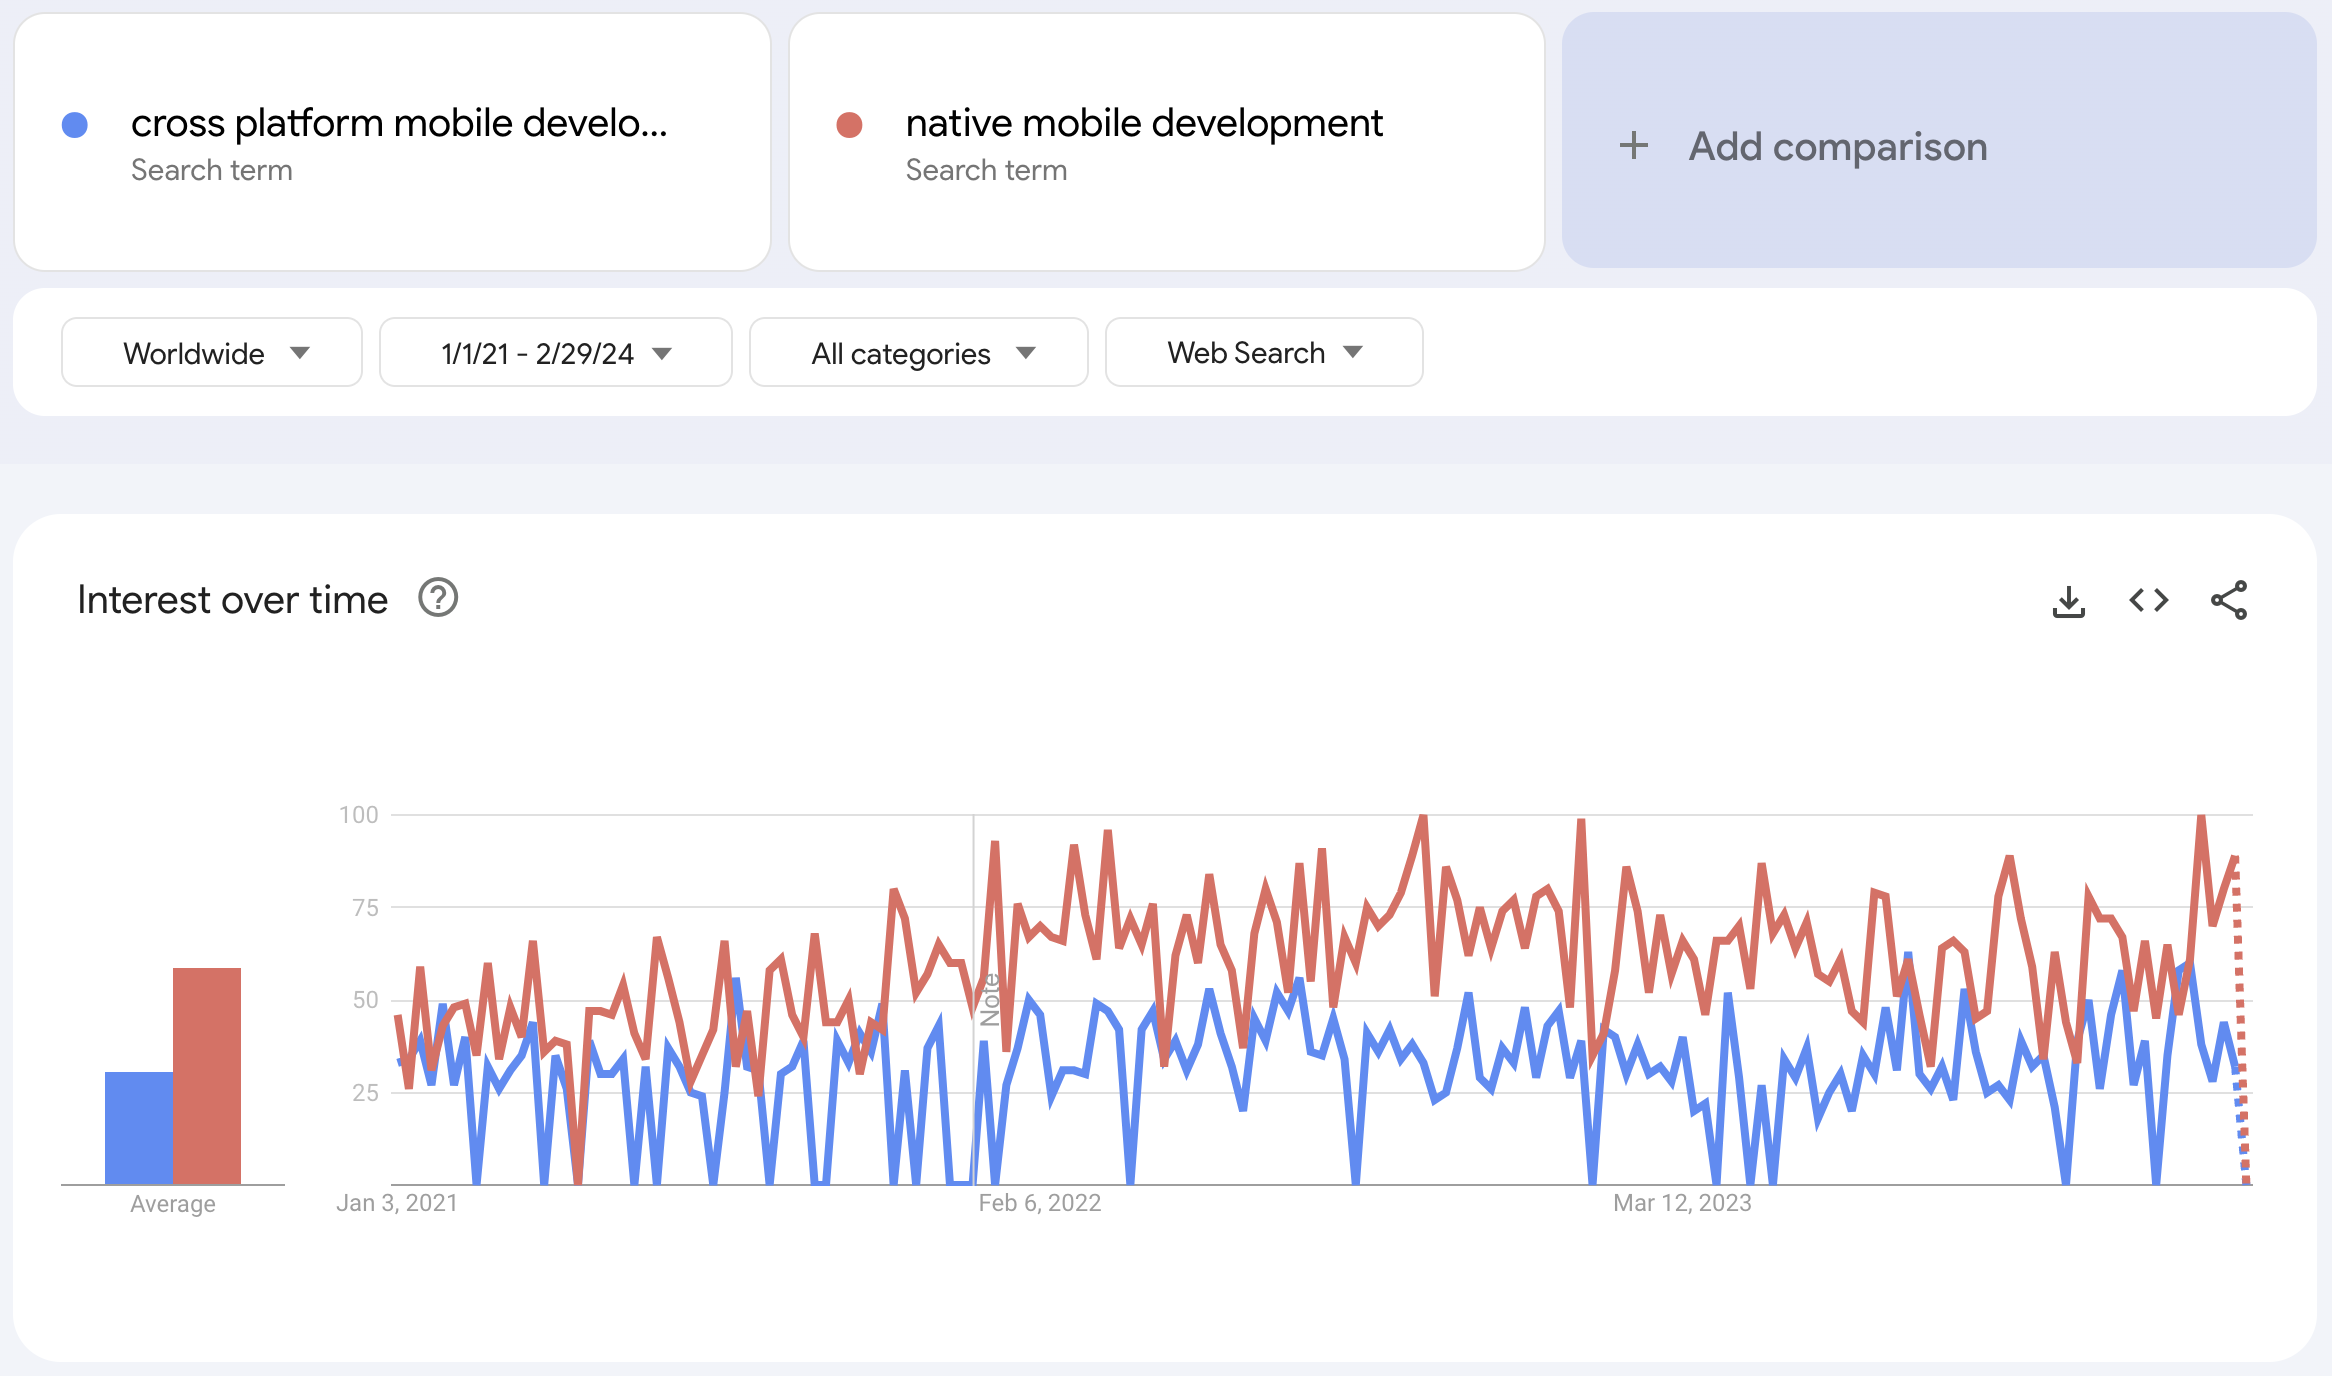Viewport: 2332px width, 1376px height.
Task: Click the Mar 12, 2023 axis label
Action: [1681, 1202]
